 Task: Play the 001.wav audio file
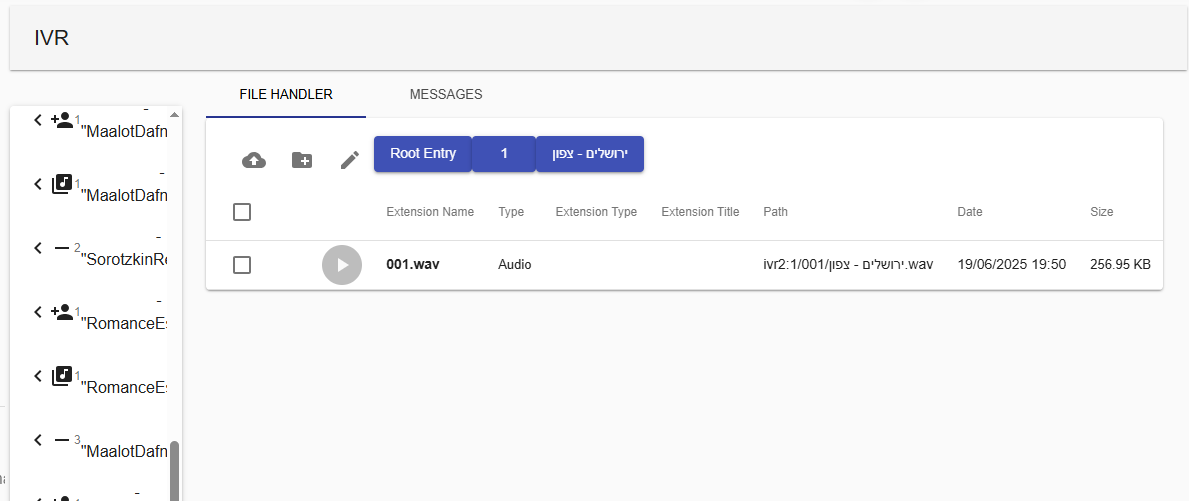[342, 265]
